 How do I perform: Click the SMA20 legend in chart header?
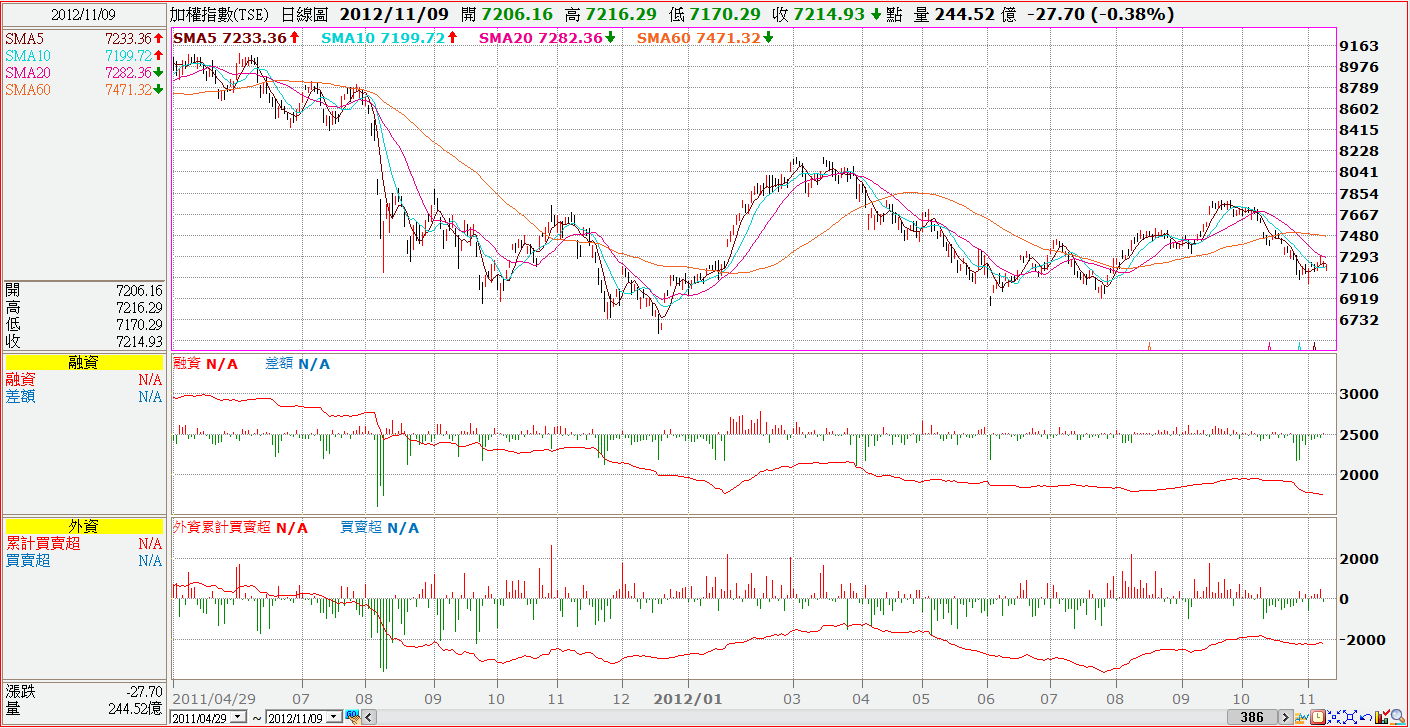point(547,37)
